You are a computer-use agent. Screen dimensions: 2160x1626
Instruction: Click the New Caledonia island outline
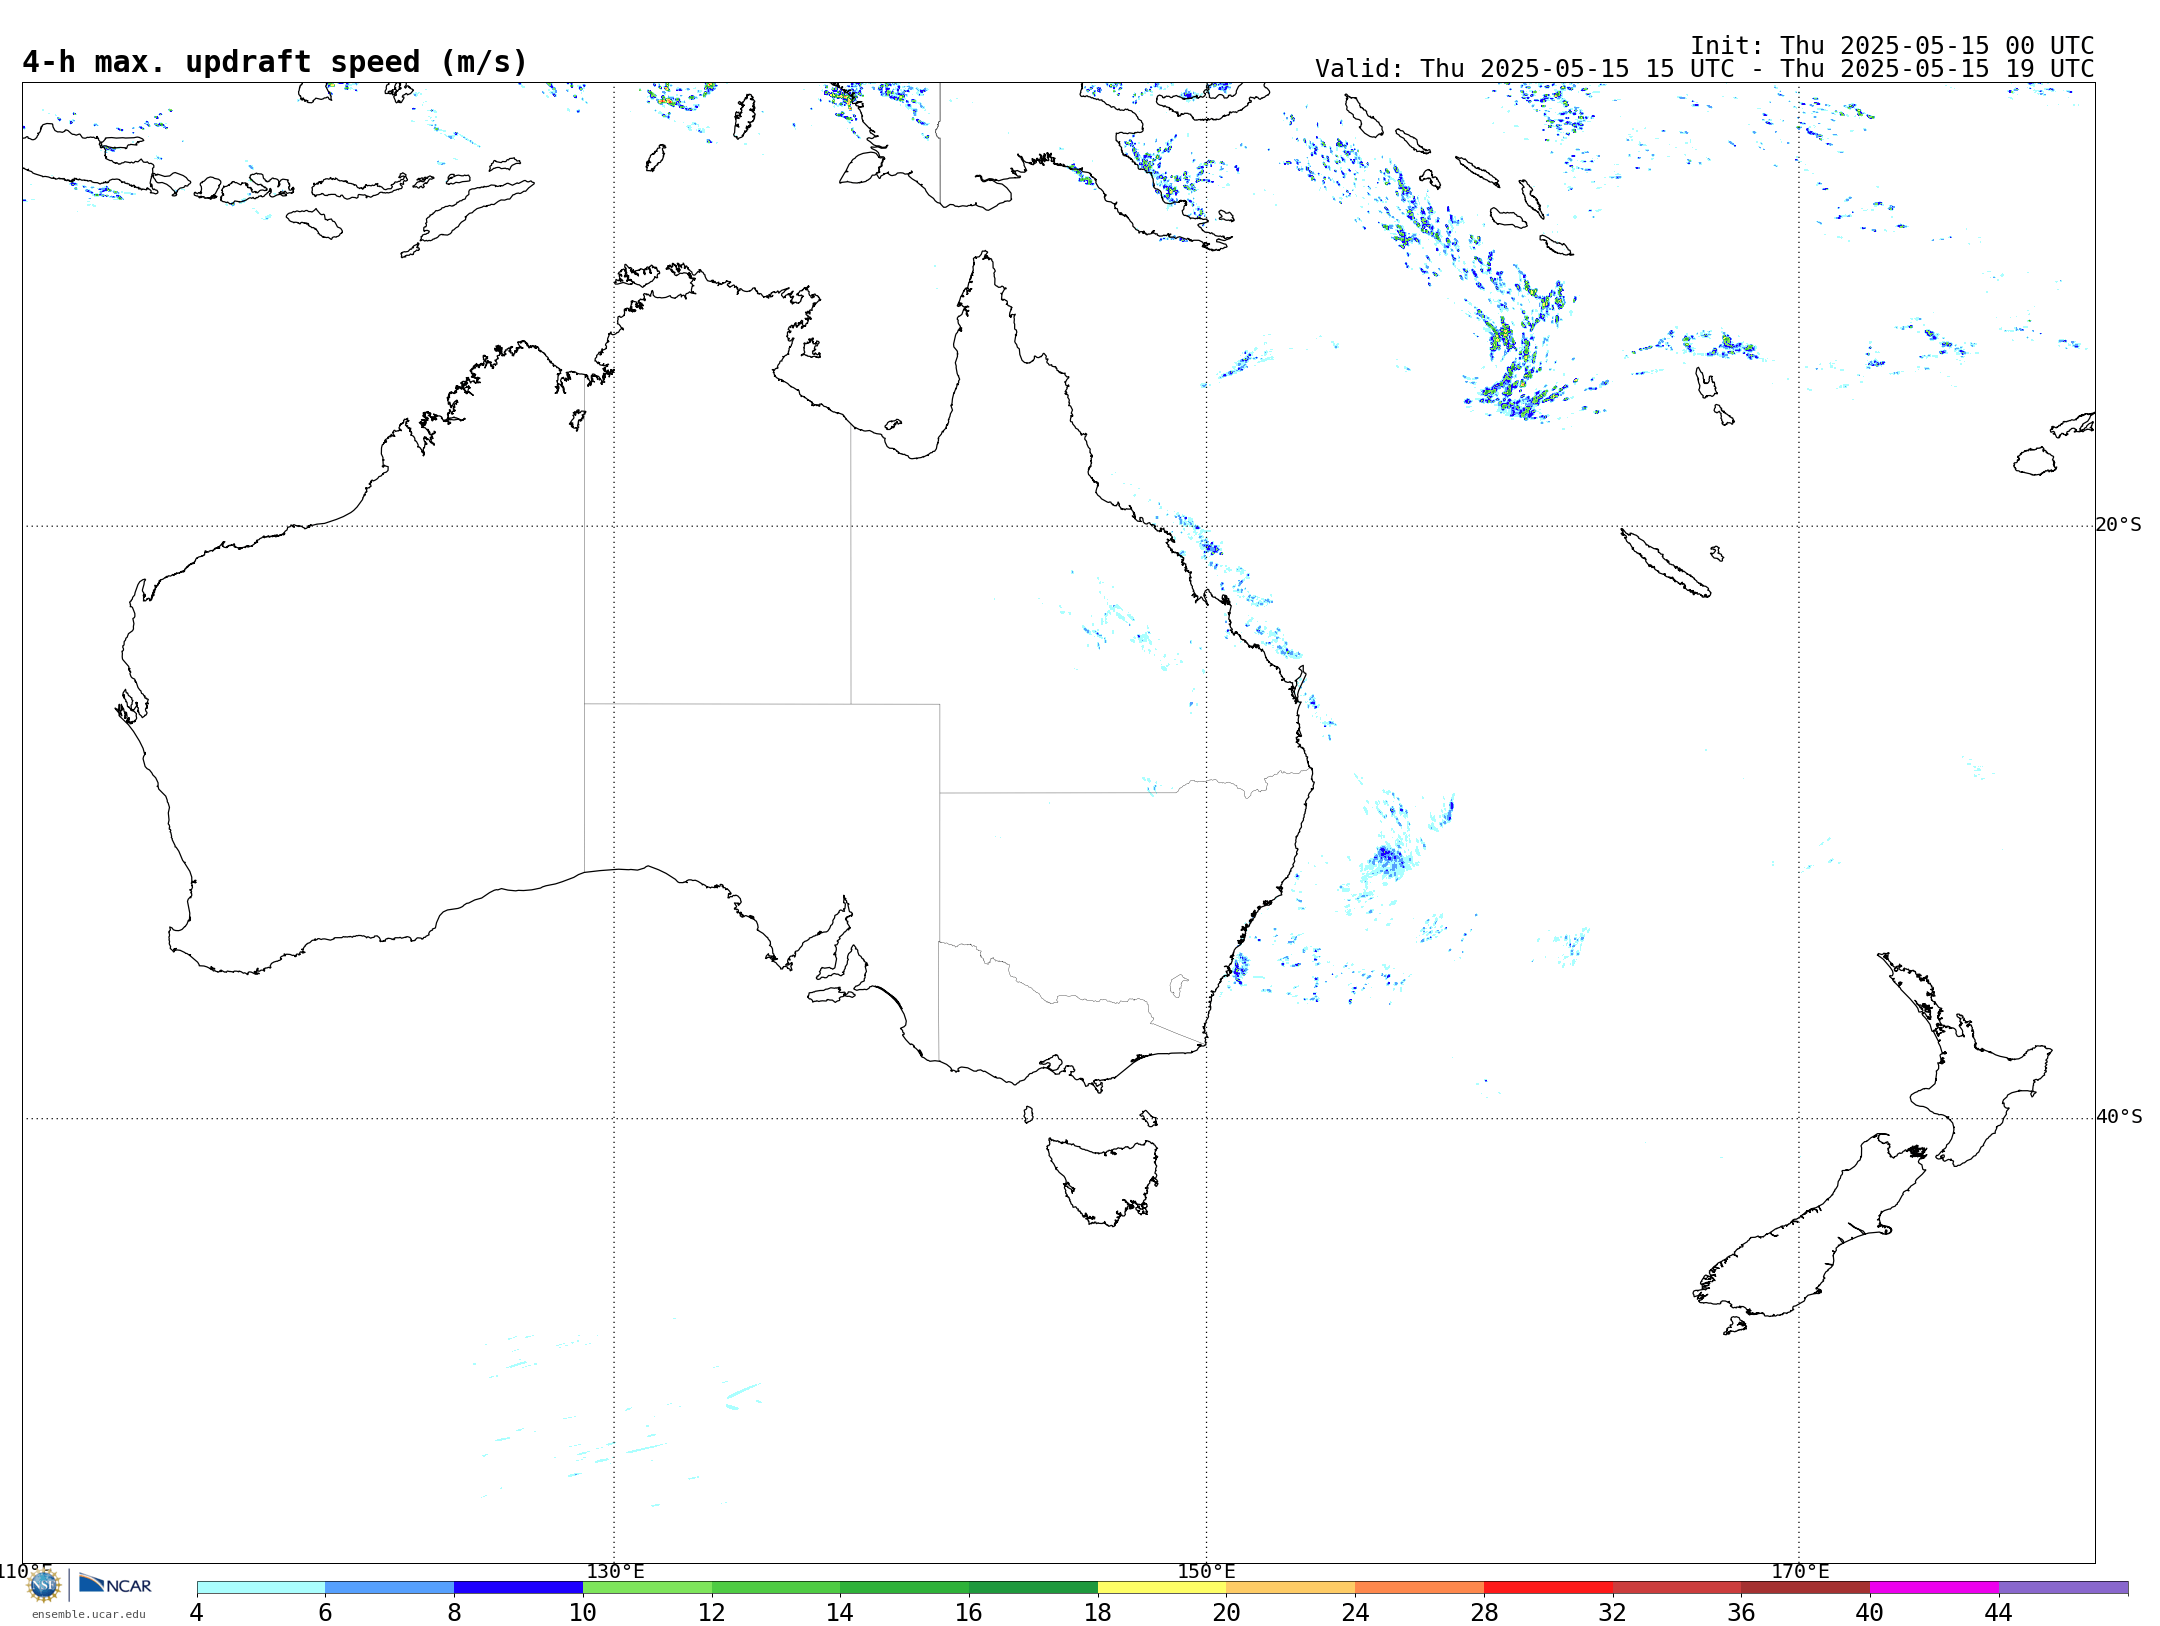(1665, 563)
